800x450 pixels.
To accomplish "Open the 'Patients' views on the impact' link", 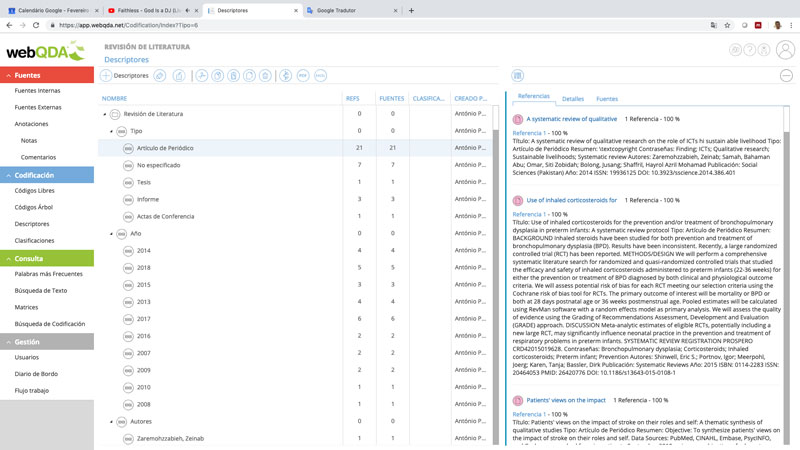I will tap(566, 400).
